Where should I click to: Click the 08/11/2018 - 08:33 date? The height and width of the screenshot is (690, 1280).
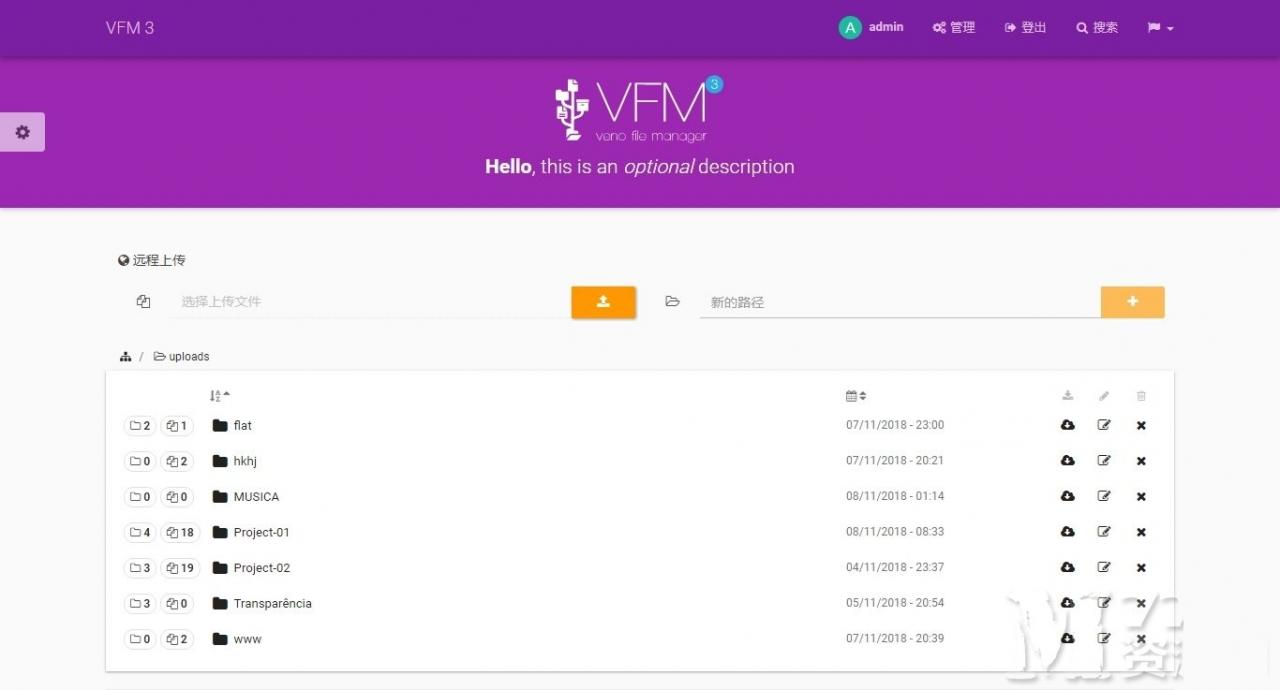895,532
